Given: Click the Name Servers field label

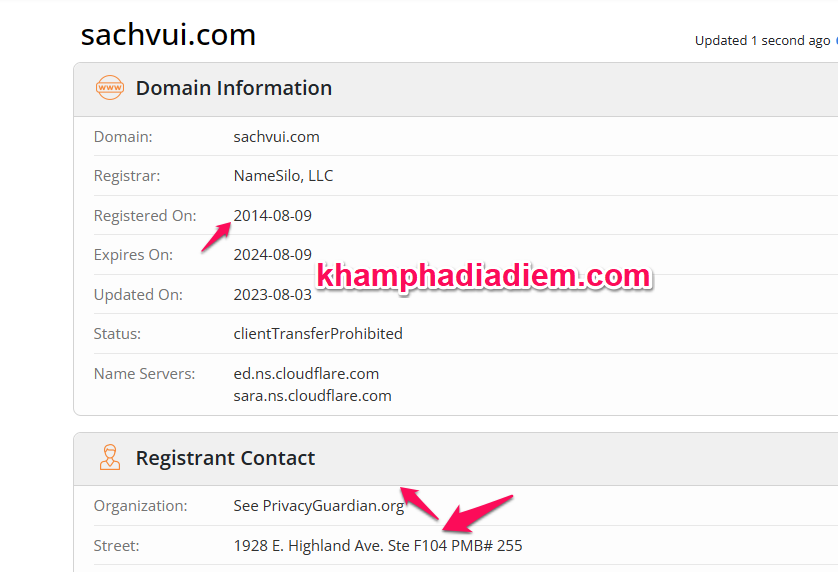Looking at the screenshot, I should pyautogui.click(x=144, y=374).
